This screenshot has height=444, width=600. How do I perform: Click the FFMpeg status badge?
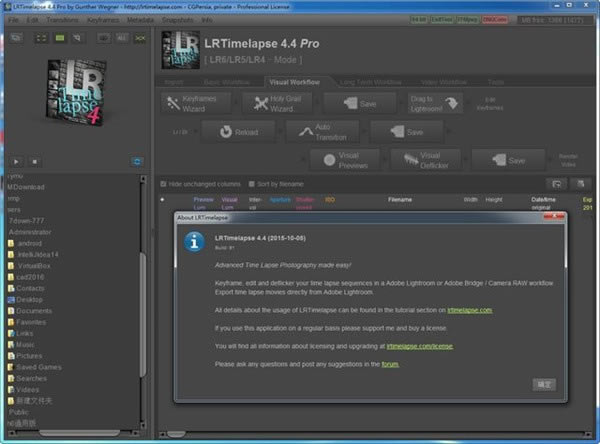468,20
